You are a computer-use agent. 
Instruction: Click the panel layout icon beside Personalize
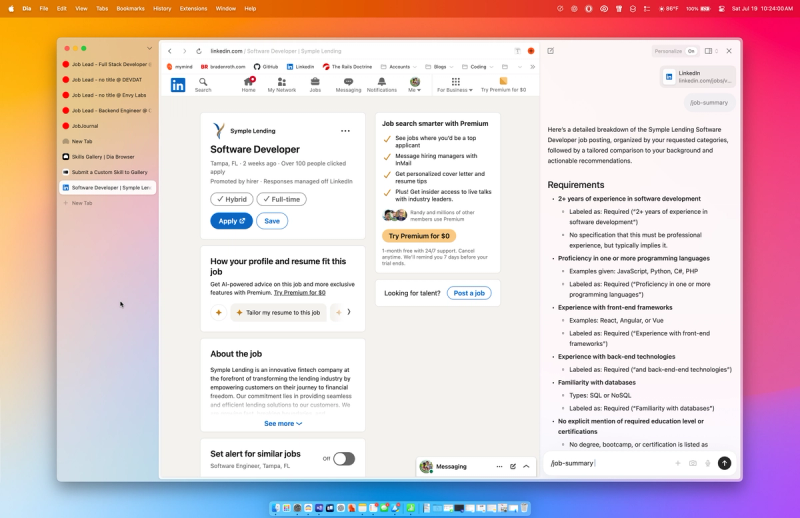click(x=708, y=51)
